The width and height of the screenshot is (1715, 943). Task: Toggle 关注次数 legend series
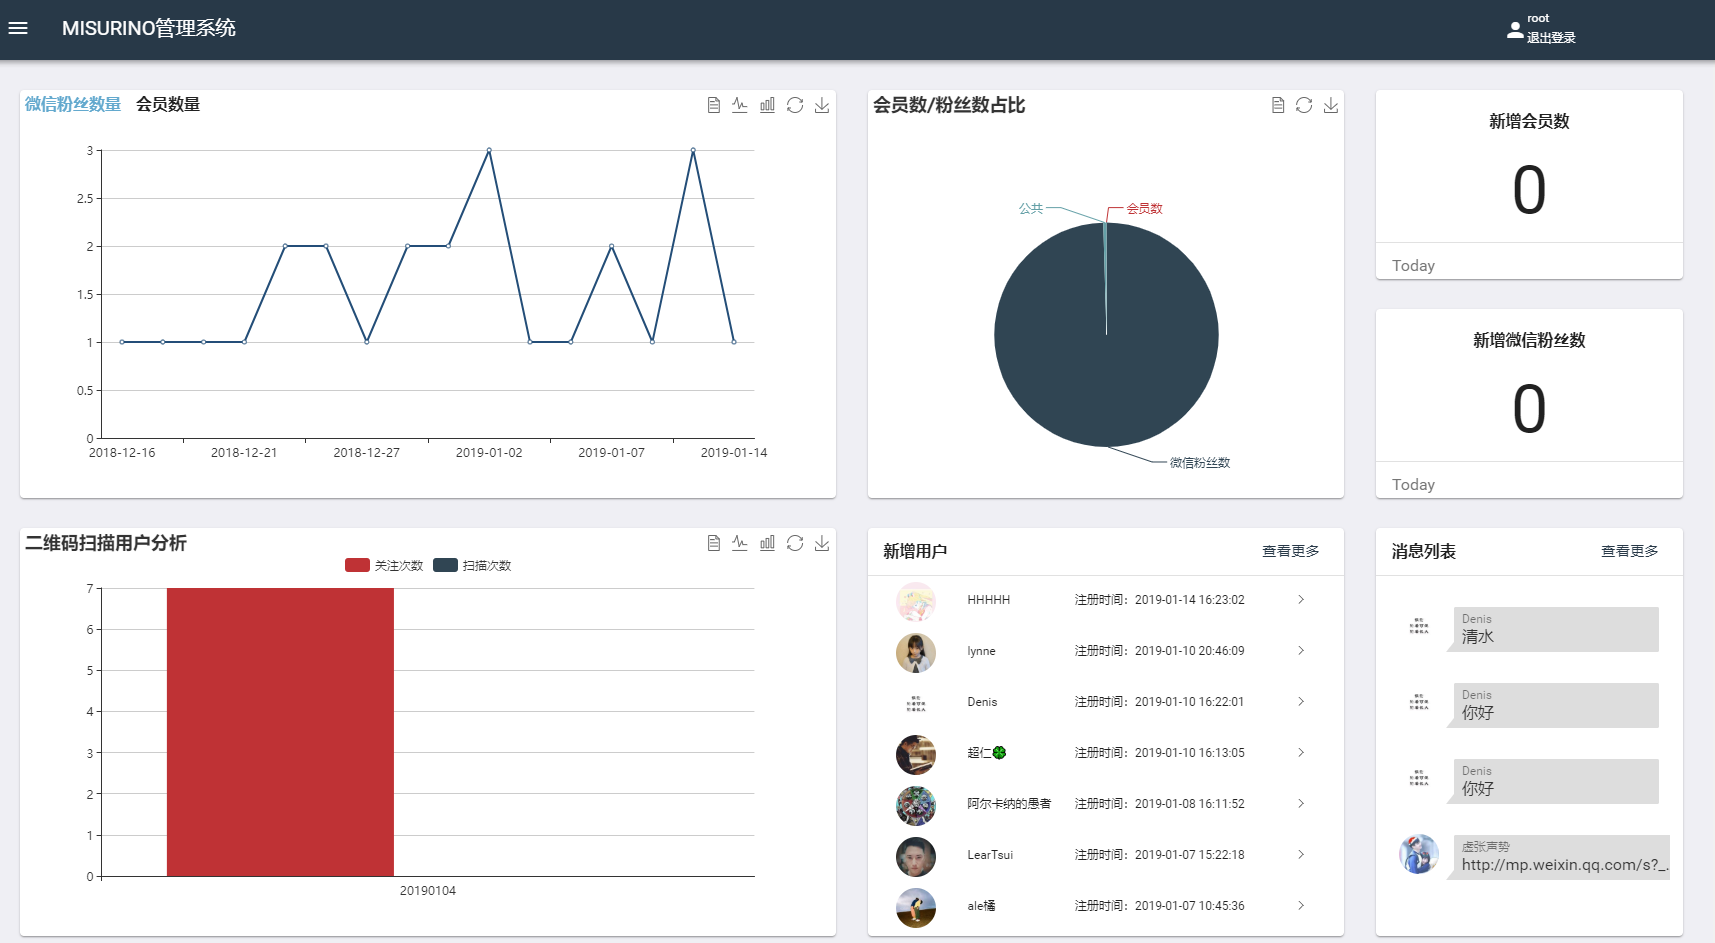click(384, 565)
